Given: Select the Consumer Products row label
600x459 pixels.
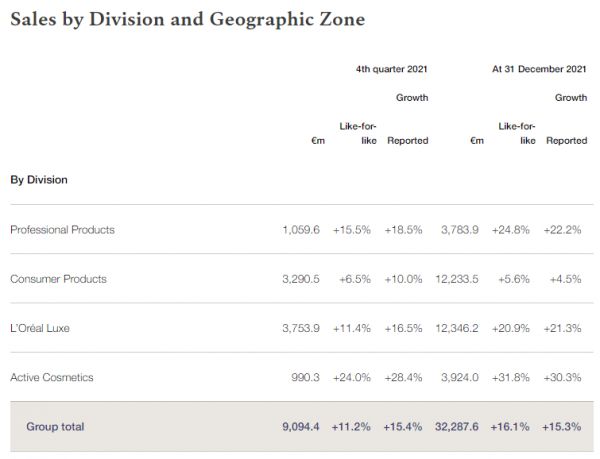Looking at the screenshot, I should (x=58, y=279).
